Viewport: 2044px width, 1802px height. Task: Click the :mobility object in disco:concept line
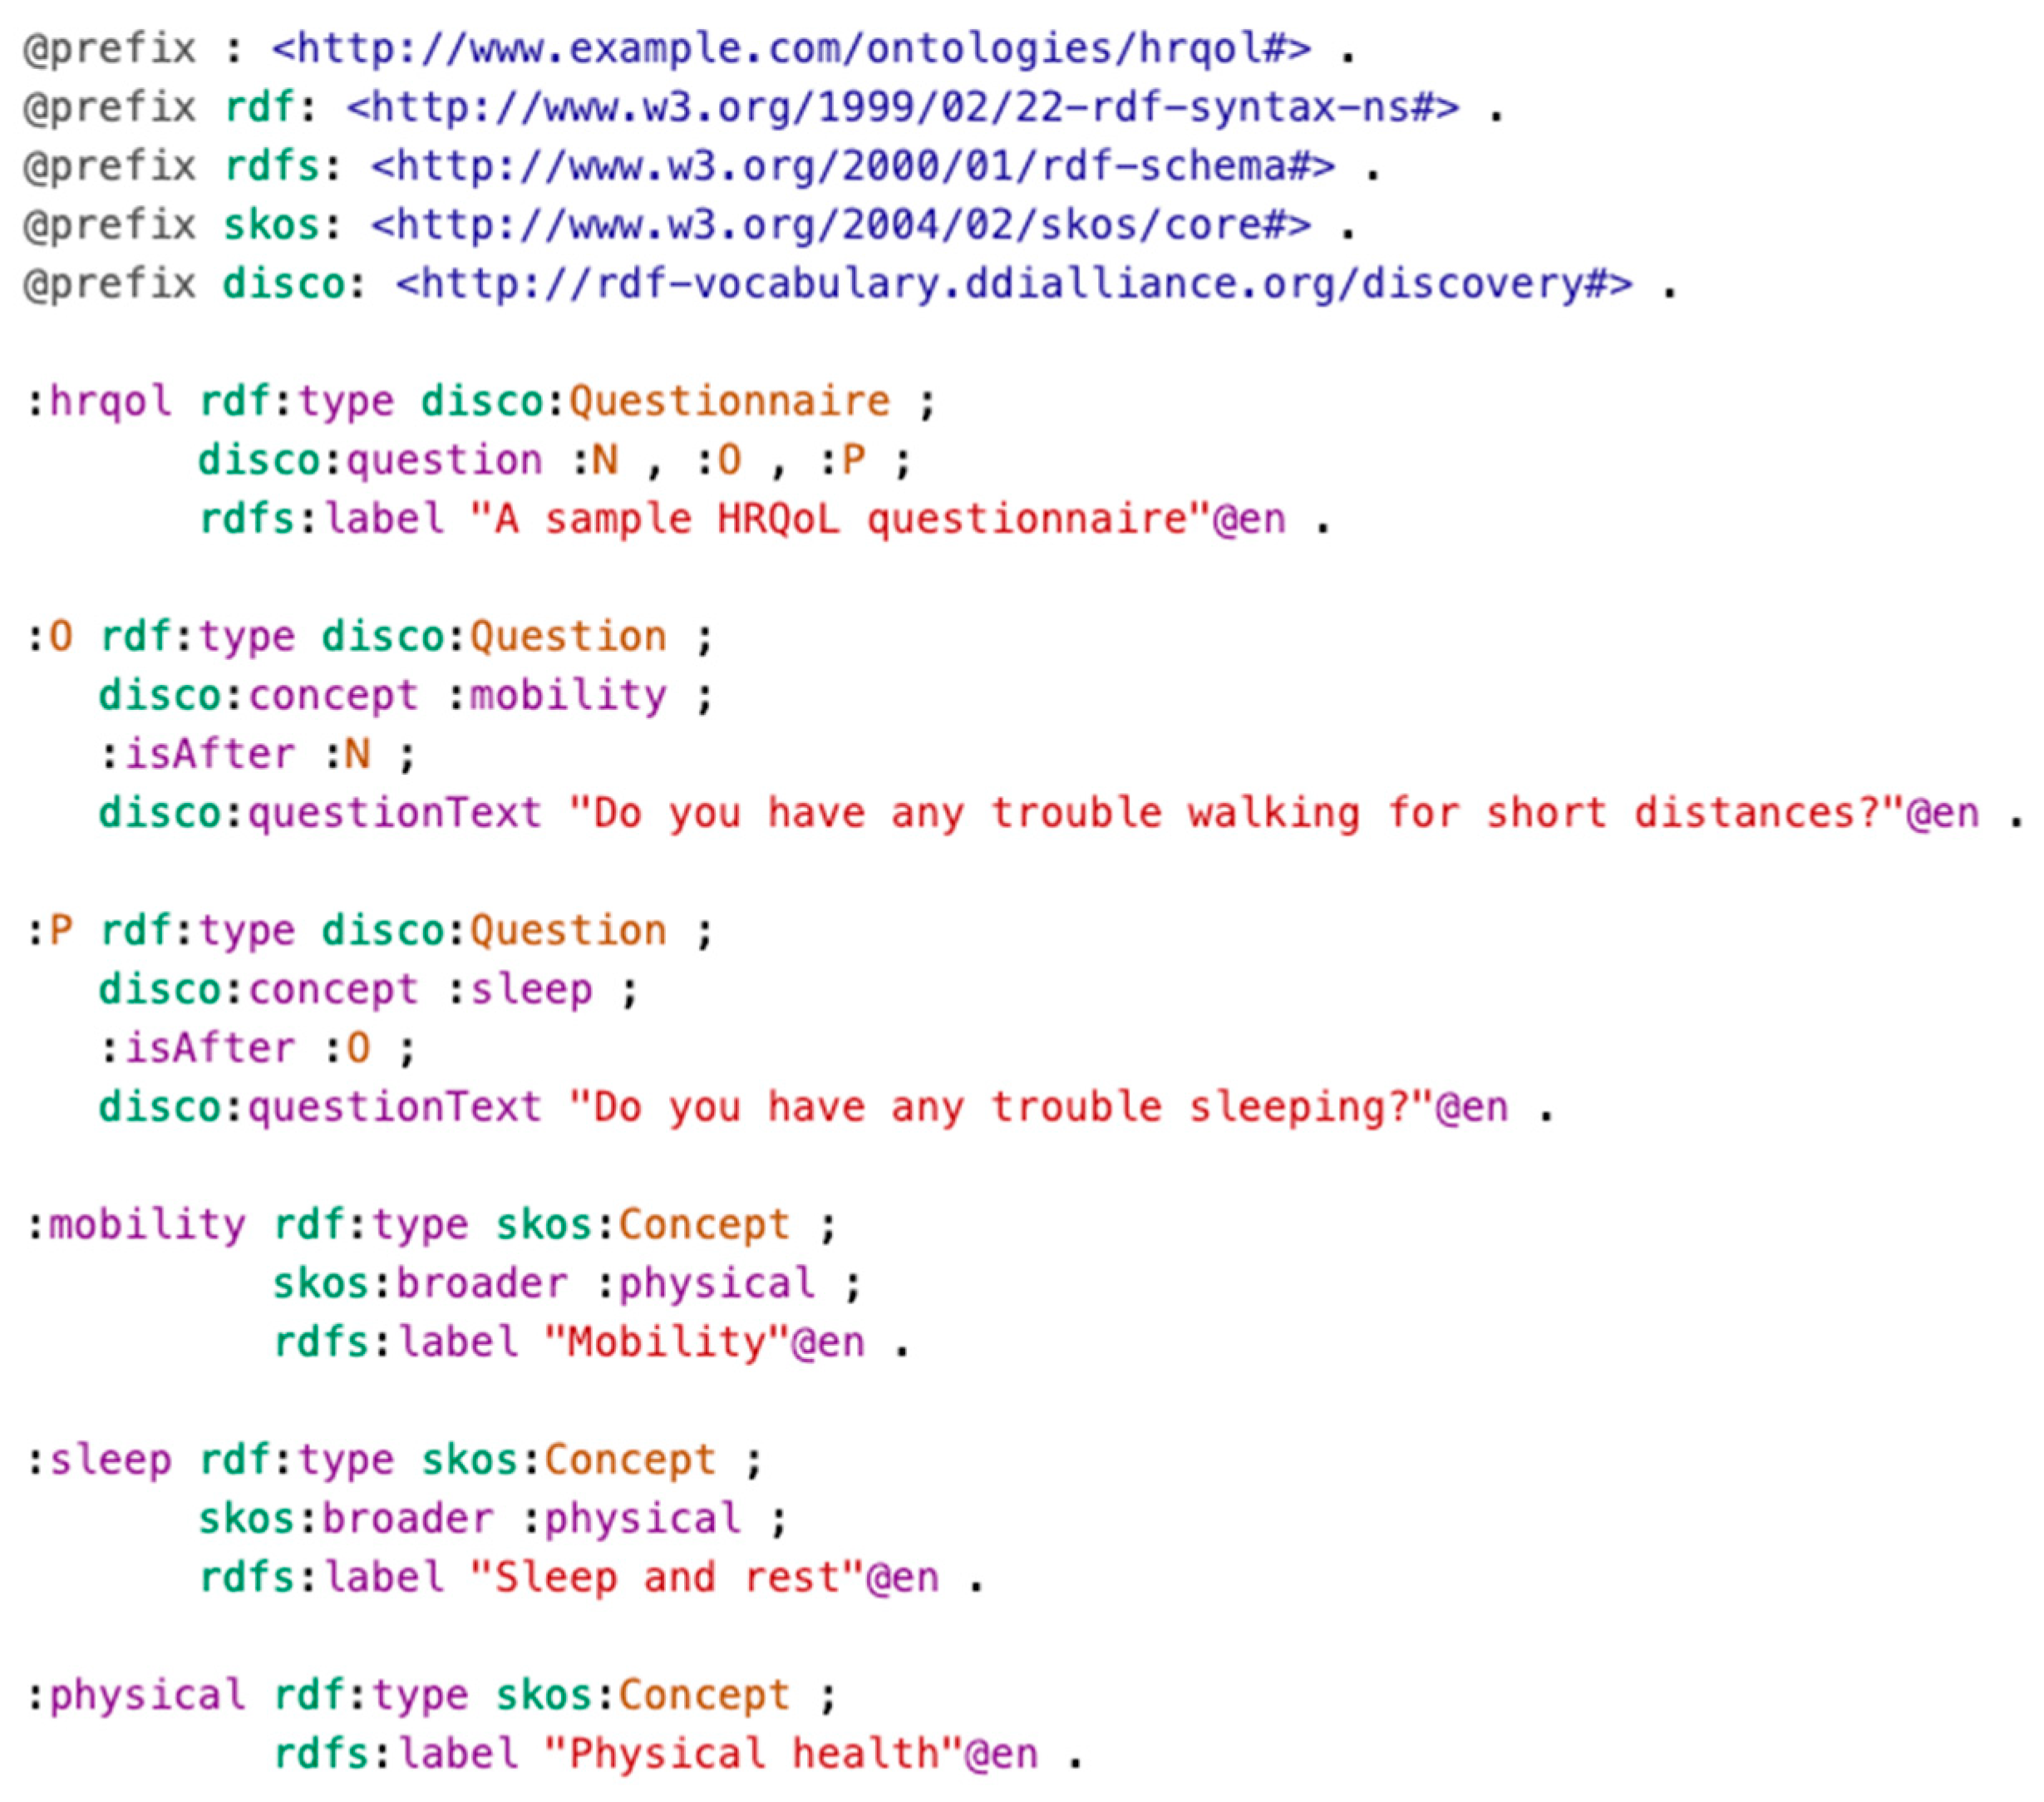click(556, 696)
